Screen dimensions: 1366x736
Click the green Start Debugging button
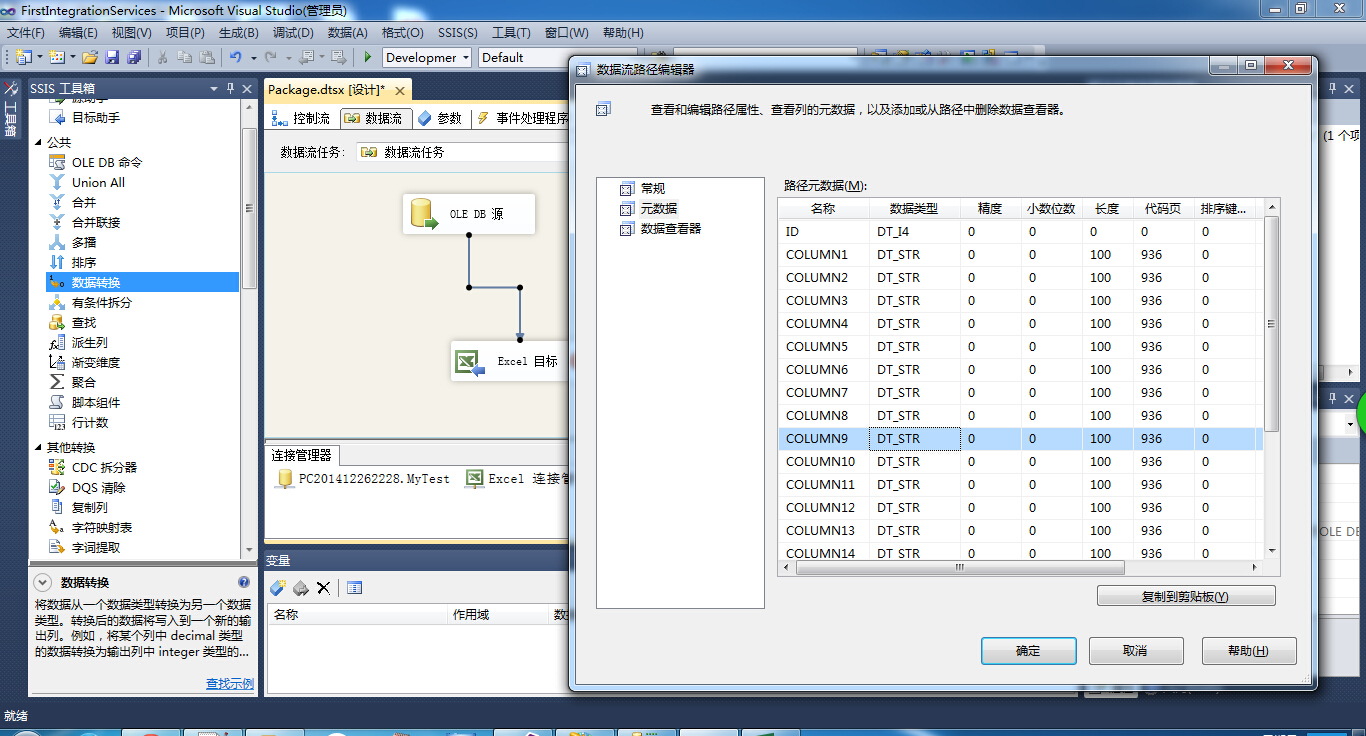368,57
